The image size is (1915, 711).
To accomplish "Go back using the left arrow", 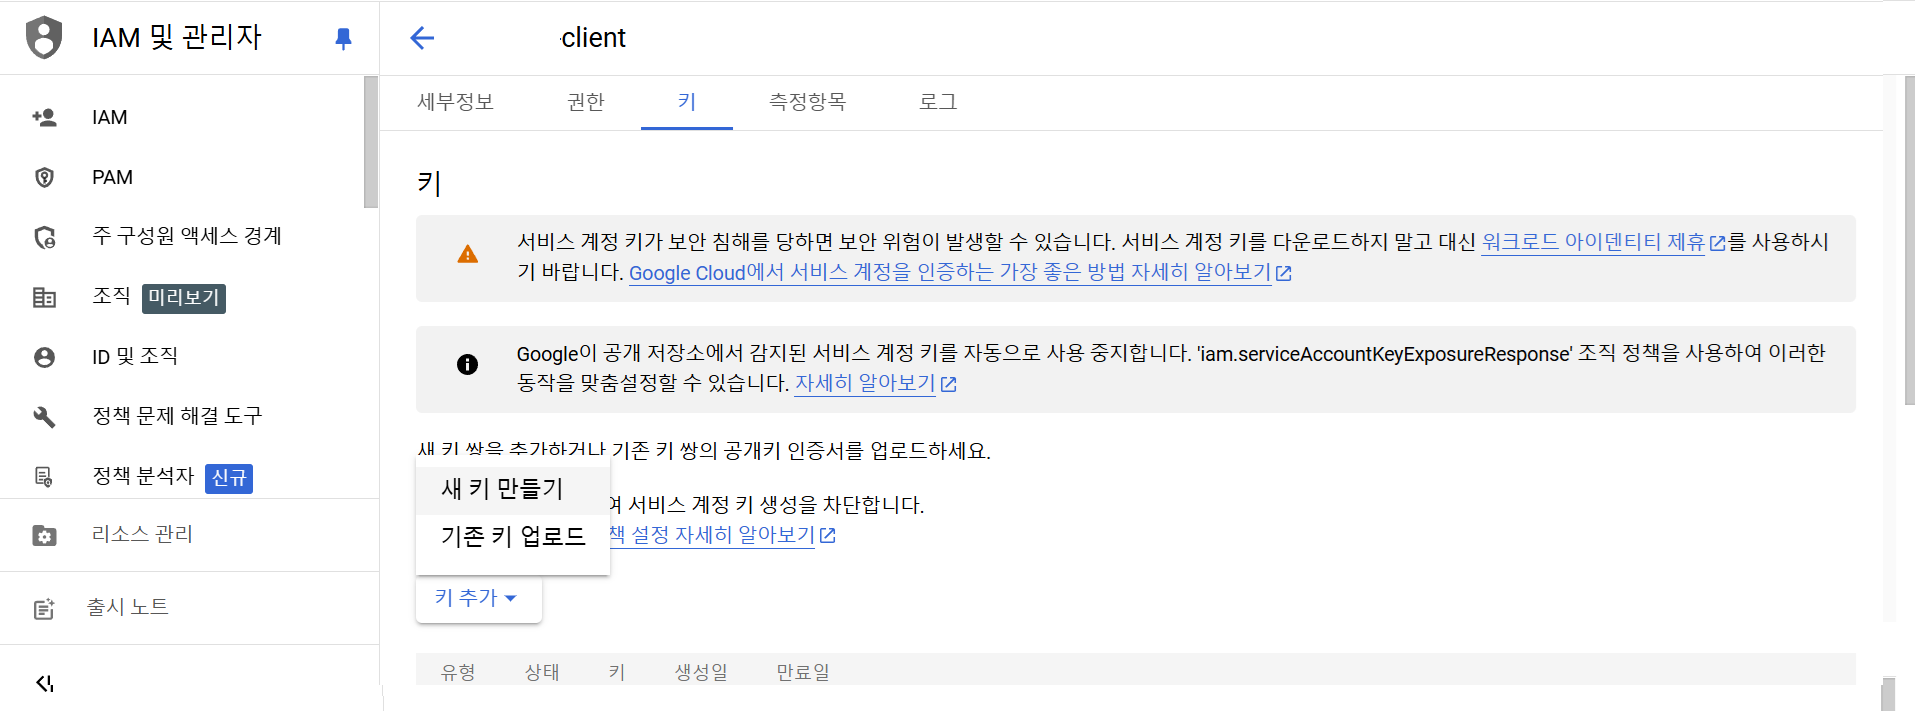I will click(x=422, y=38).
